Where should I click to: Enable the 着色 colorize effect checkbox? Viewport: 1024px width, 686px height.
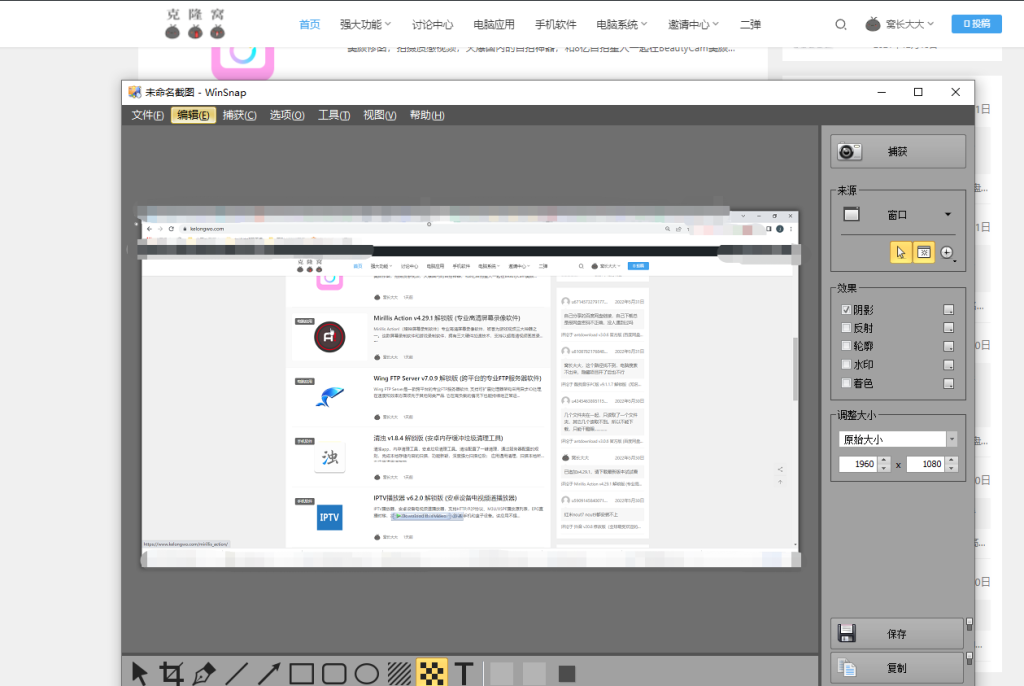[x=846, y=384]
